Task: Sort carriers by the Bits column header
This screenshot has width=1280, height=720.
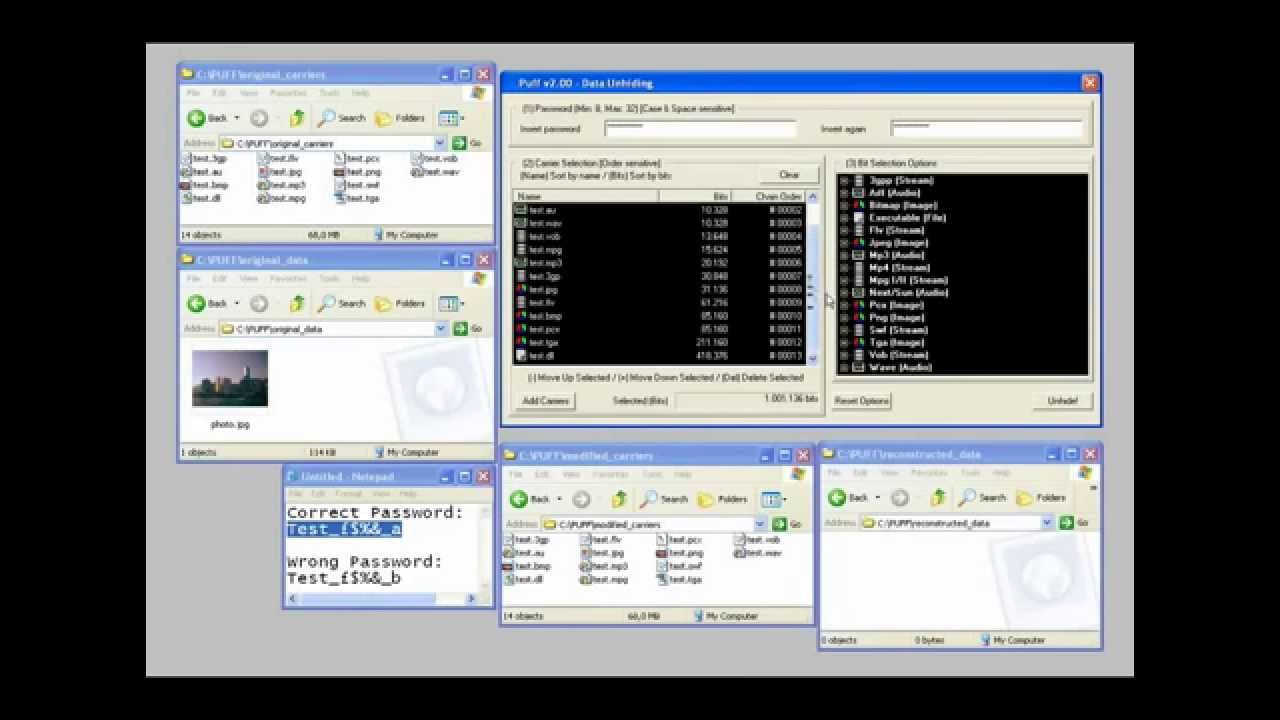Action: tap(695, 197)
